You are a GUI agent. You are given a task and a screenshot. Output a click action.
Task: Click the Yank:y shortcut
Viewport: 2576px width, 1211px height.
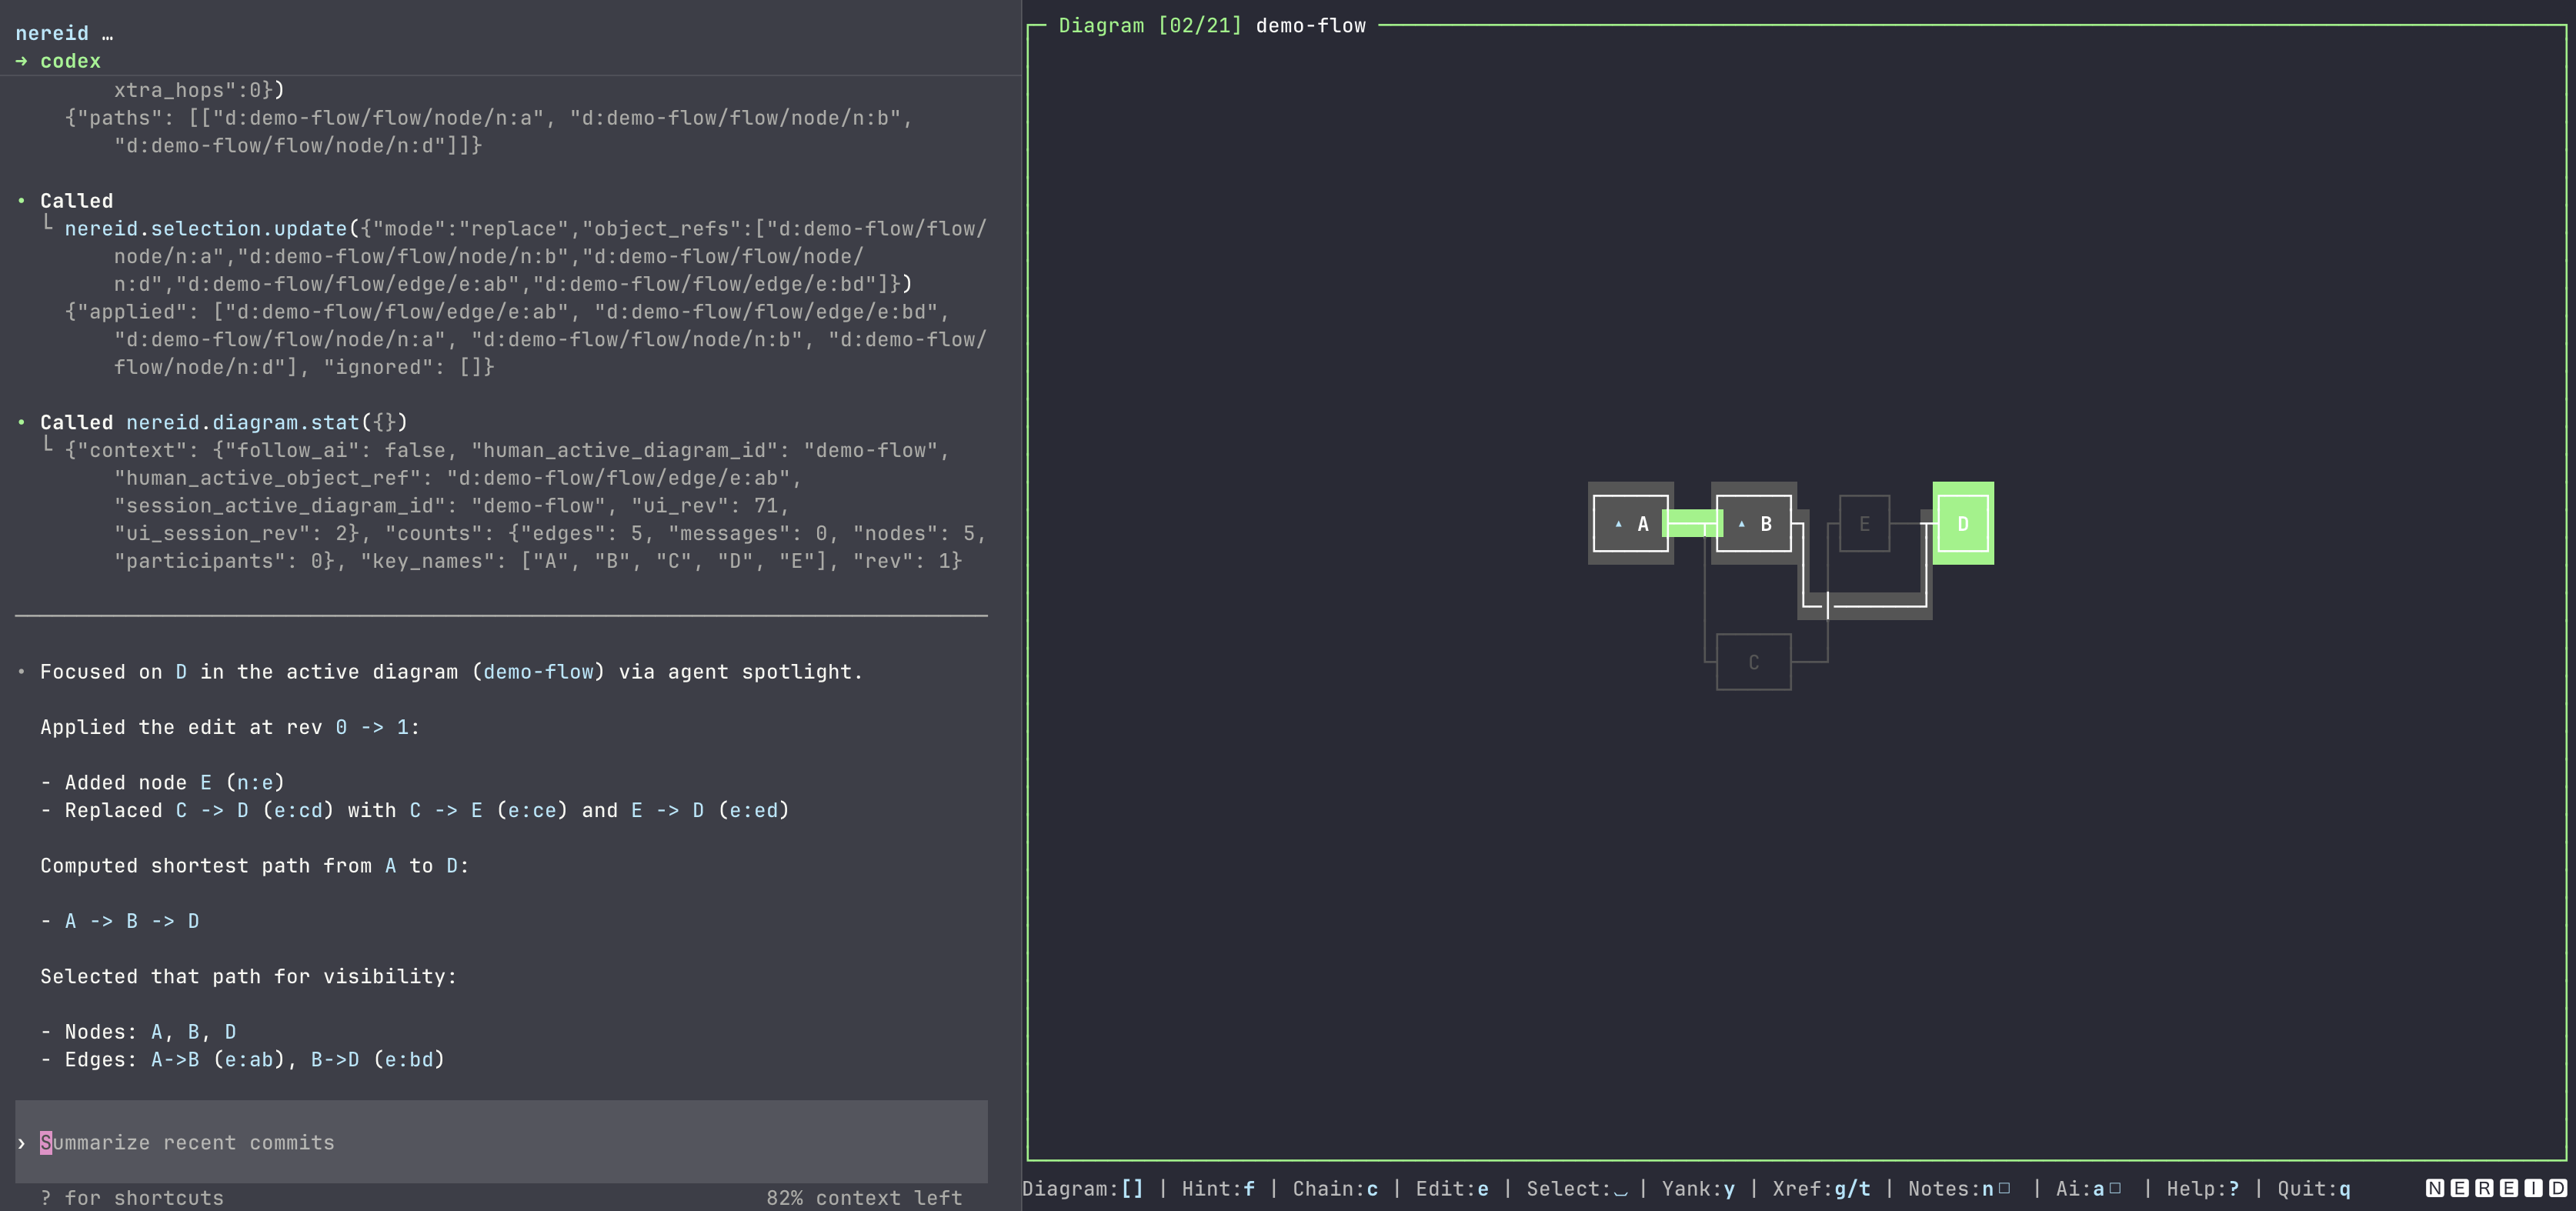coord(1698,1189)
